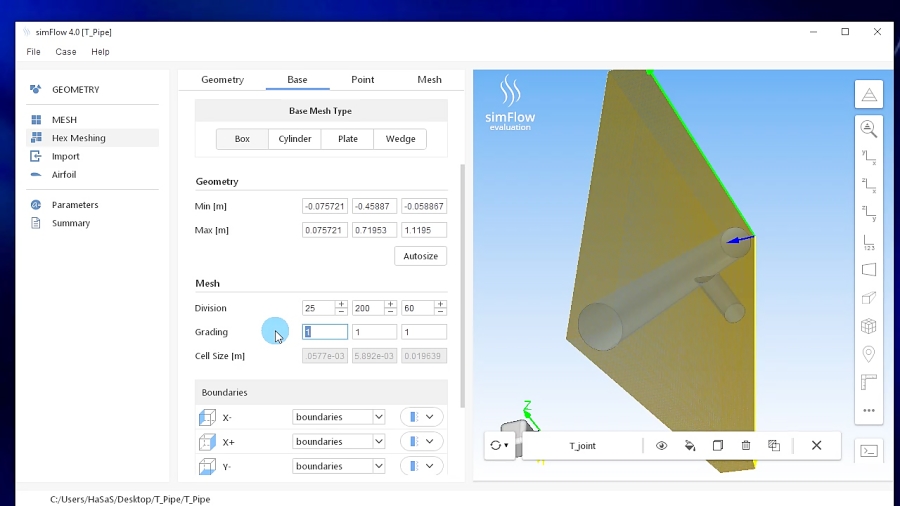Switch to the Point tab

point(362,80)
